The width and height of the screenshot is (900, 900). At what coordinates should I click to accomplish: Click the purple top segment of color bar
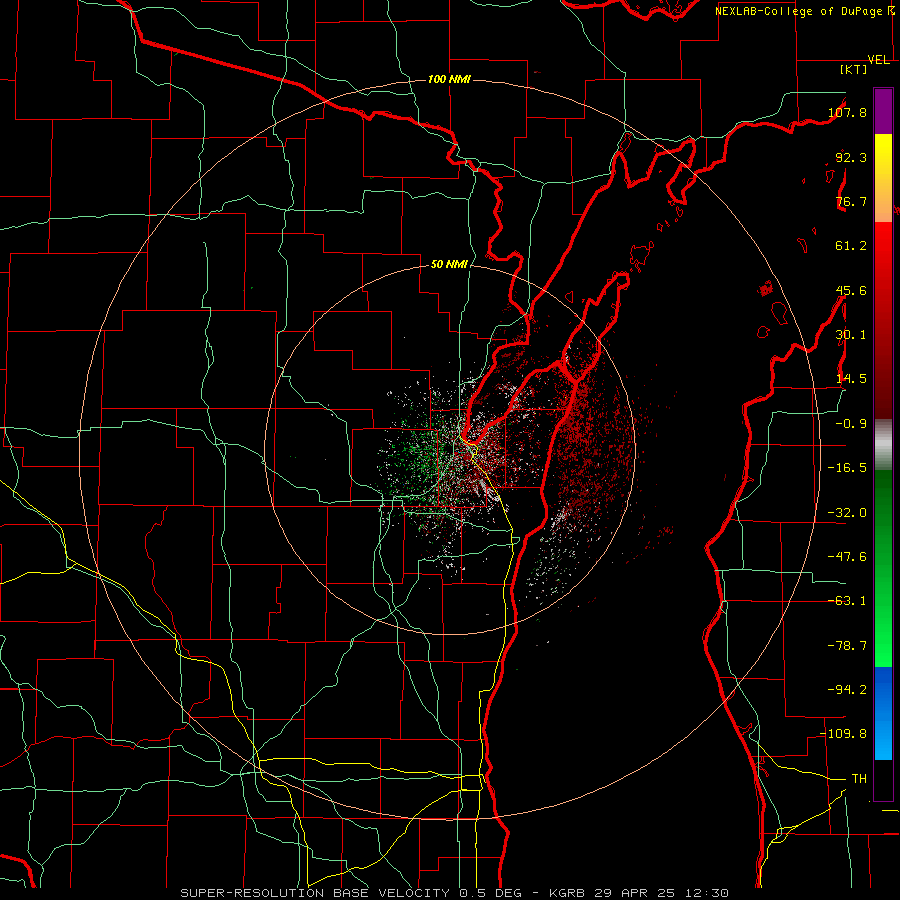click(x=883, y=111)
